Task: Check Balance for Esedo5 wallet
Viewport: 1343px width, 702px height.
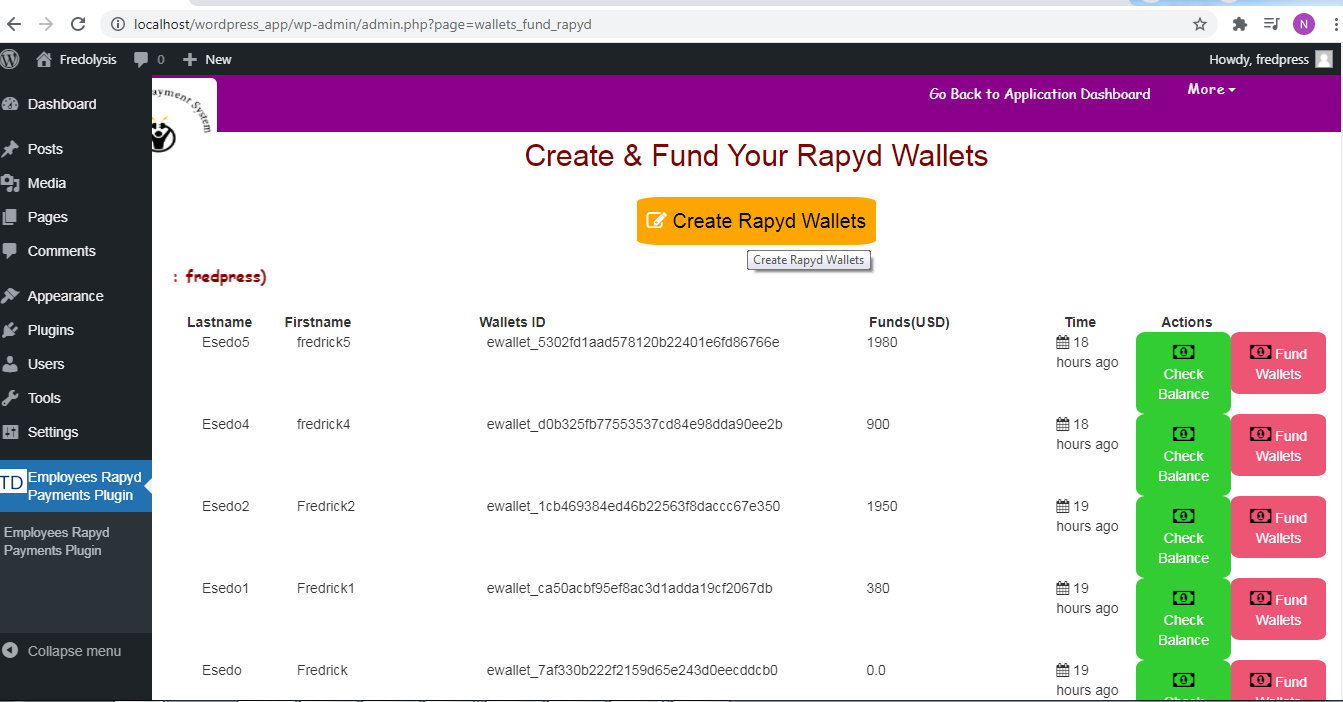Action: (x=1183, y=373)
